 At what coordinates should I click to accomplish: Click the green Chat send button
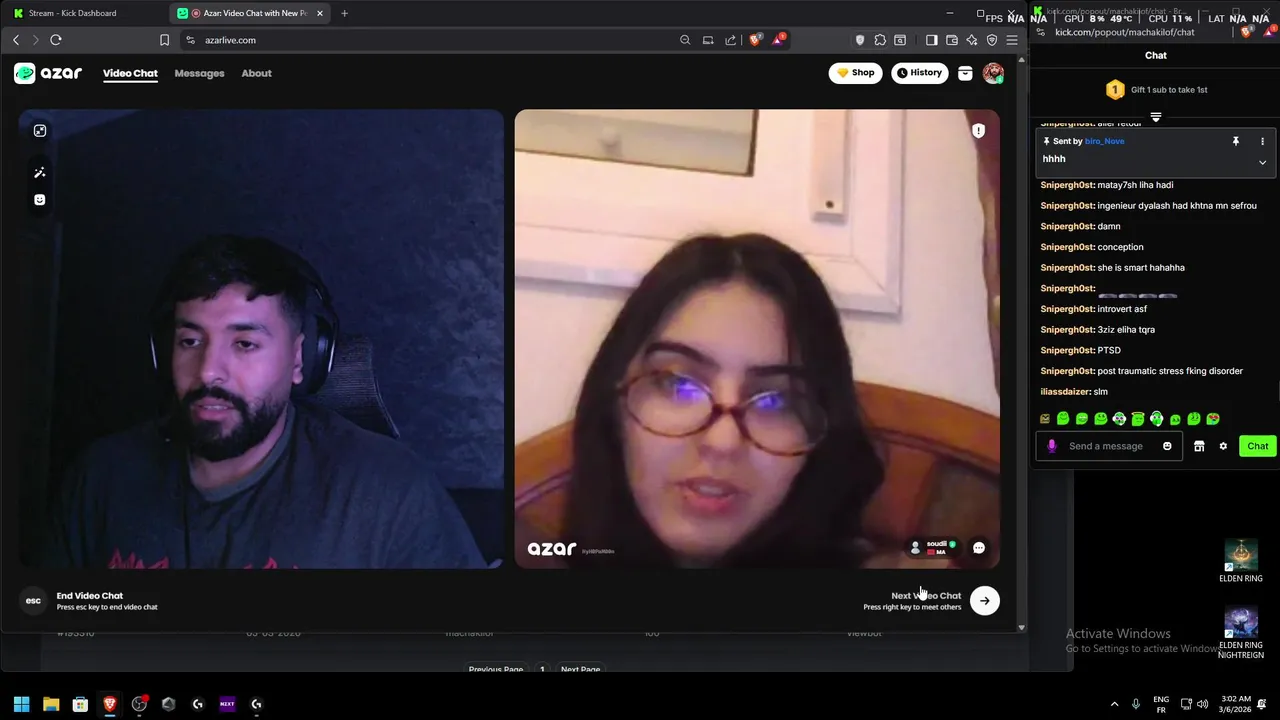pyautogui.click(x=1257, y=446)
